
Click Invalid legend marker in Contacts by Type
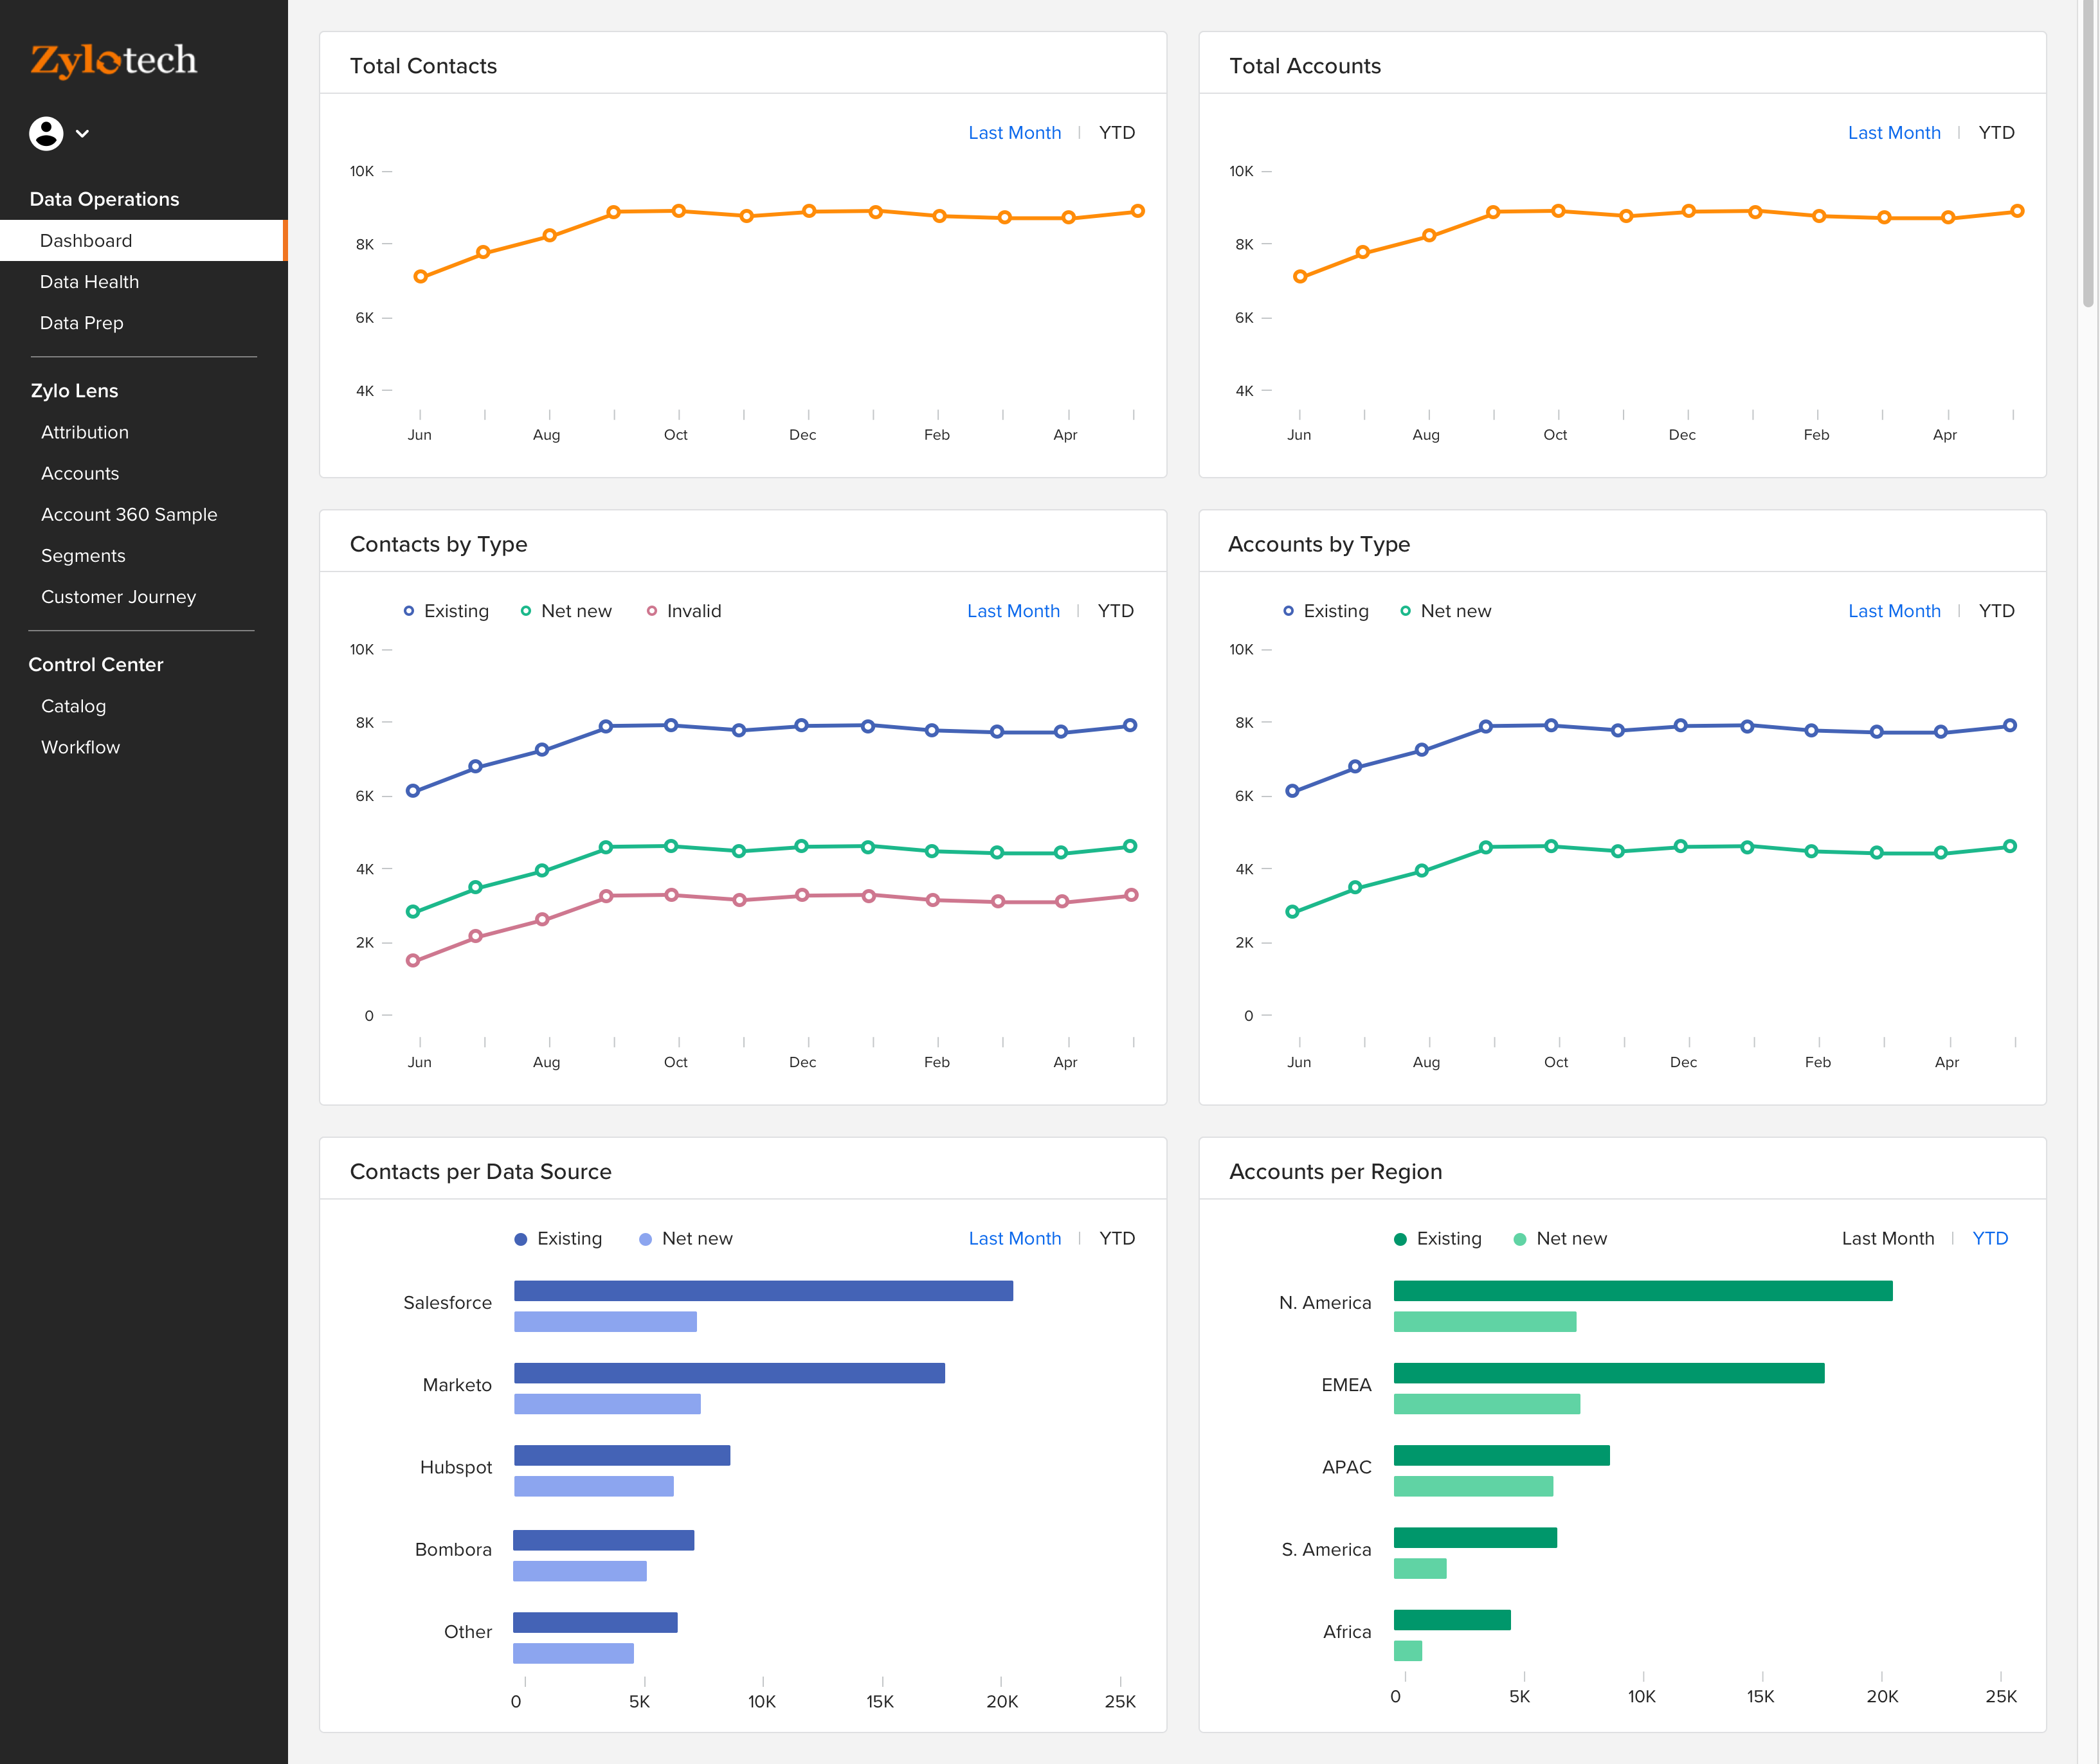[652, 611]
